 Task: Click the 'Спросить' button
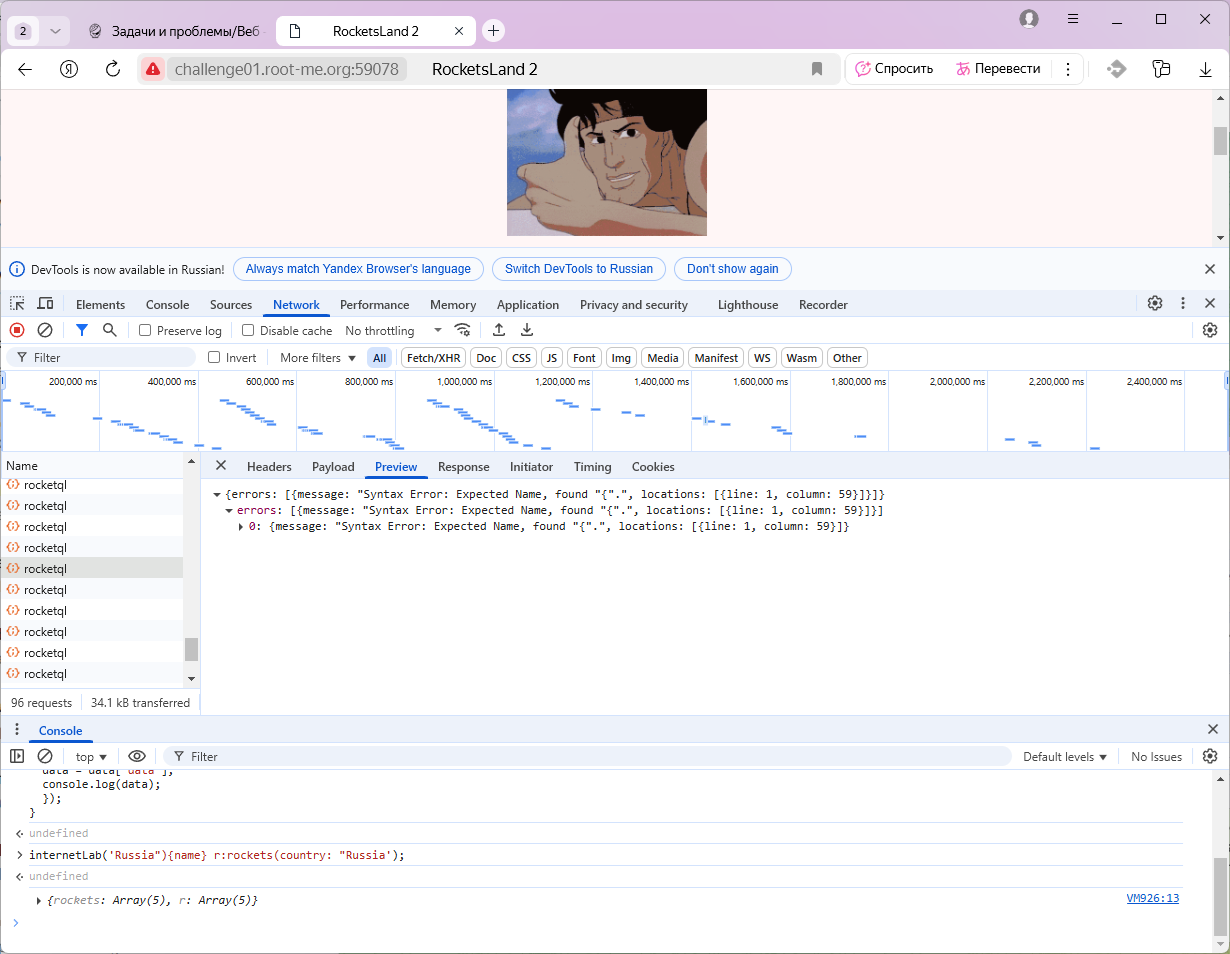pos(894,69)
